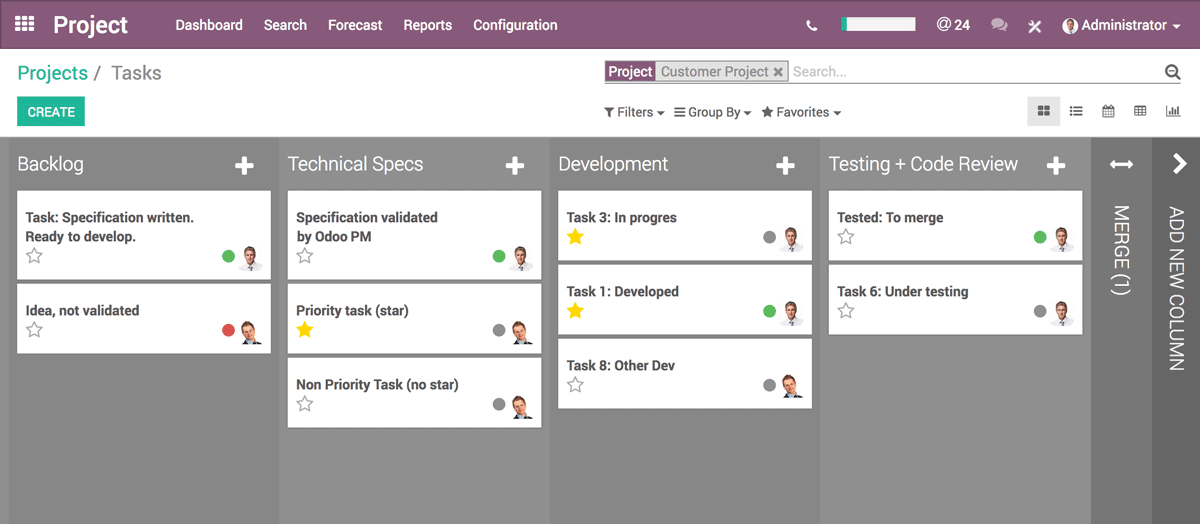Open the apps grid menu
Viewport: 1200px width, 524px height.
25,24
